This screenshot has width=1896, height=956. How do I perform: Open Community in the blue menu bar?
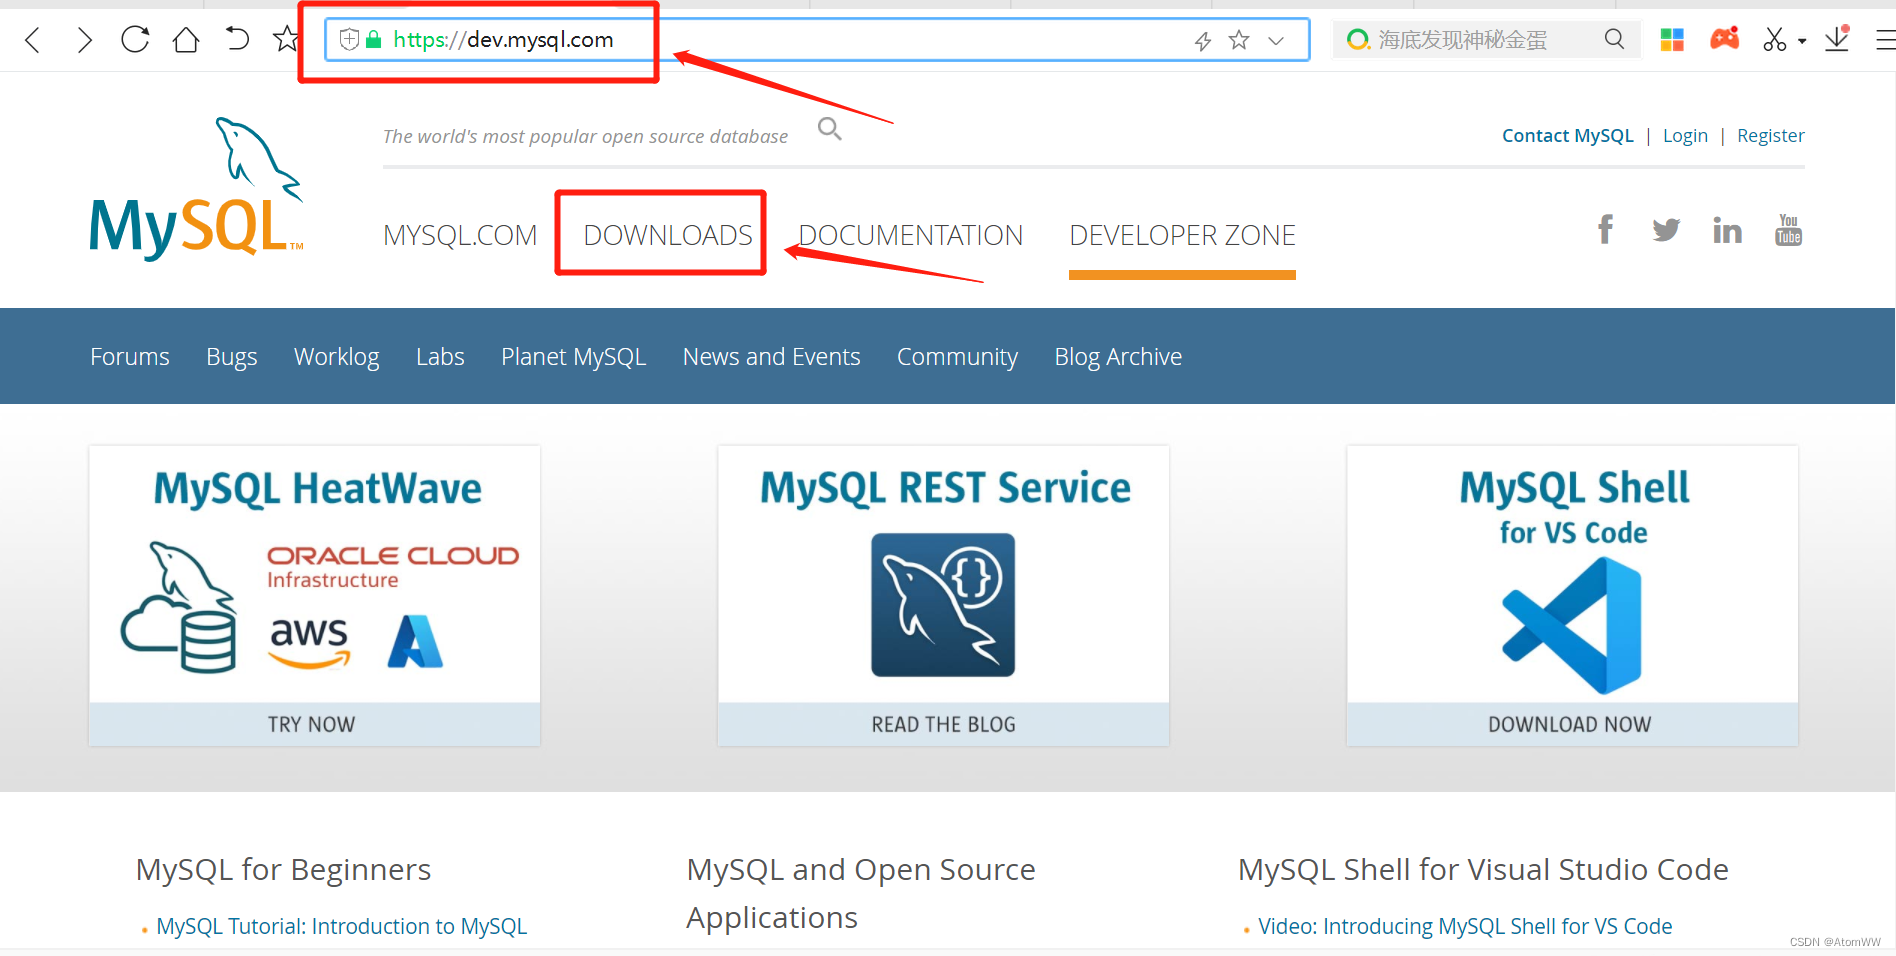pos(957,357)
